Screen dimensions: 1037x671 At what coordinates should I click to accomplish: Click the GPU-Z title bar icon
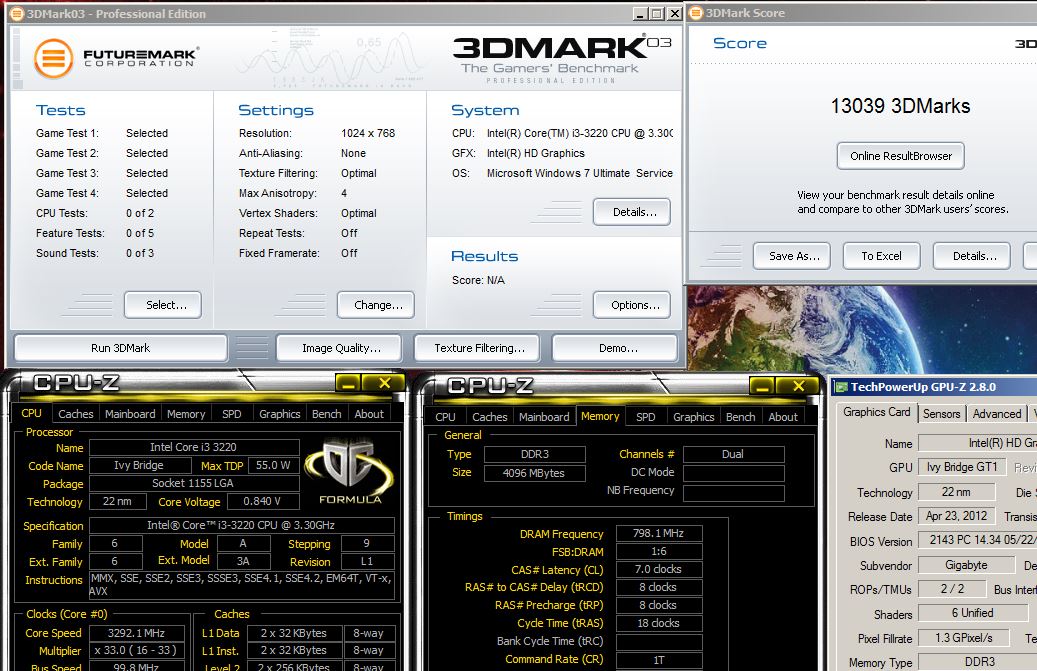pos(841,387)
